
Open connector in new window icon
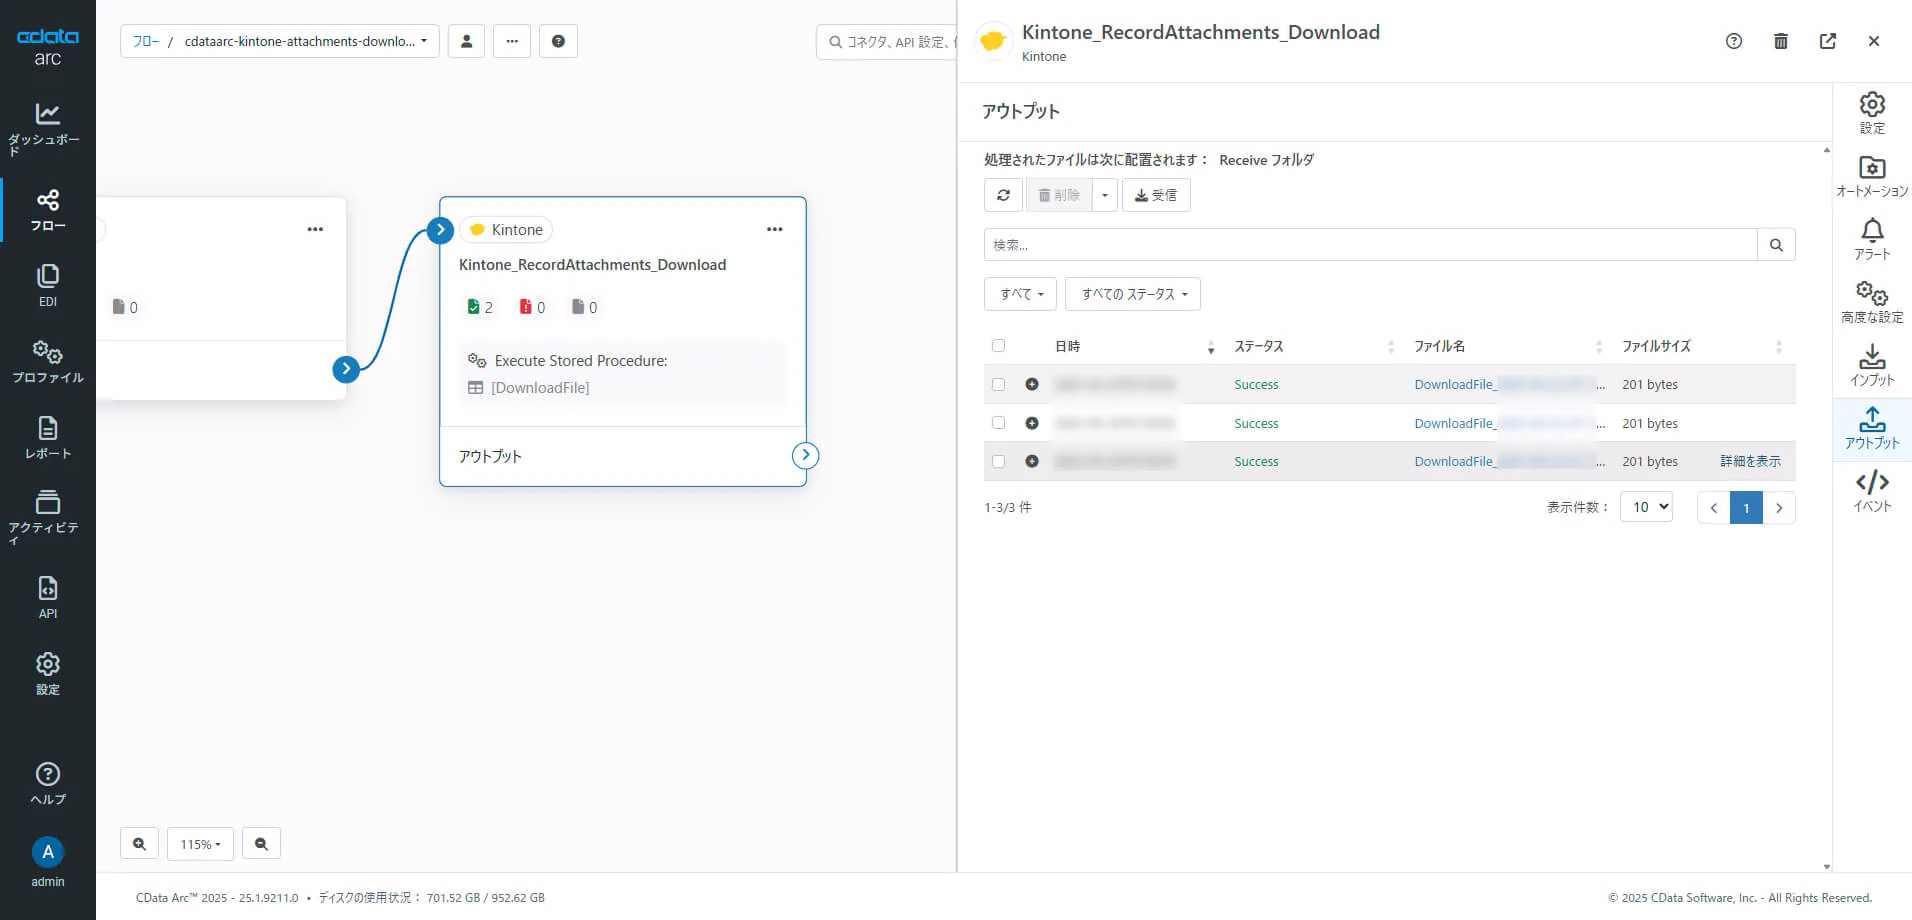pyautogui.click(x=1827, y=41)
